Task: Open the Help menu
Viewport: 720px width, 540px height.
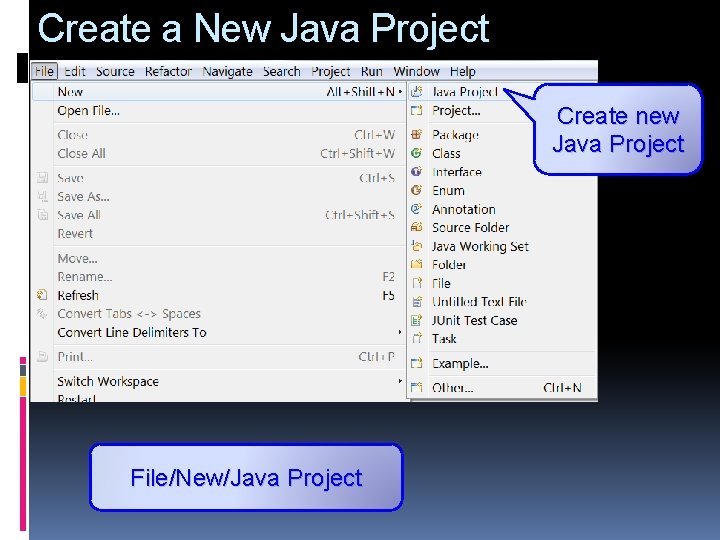Action: click(463, 72)
